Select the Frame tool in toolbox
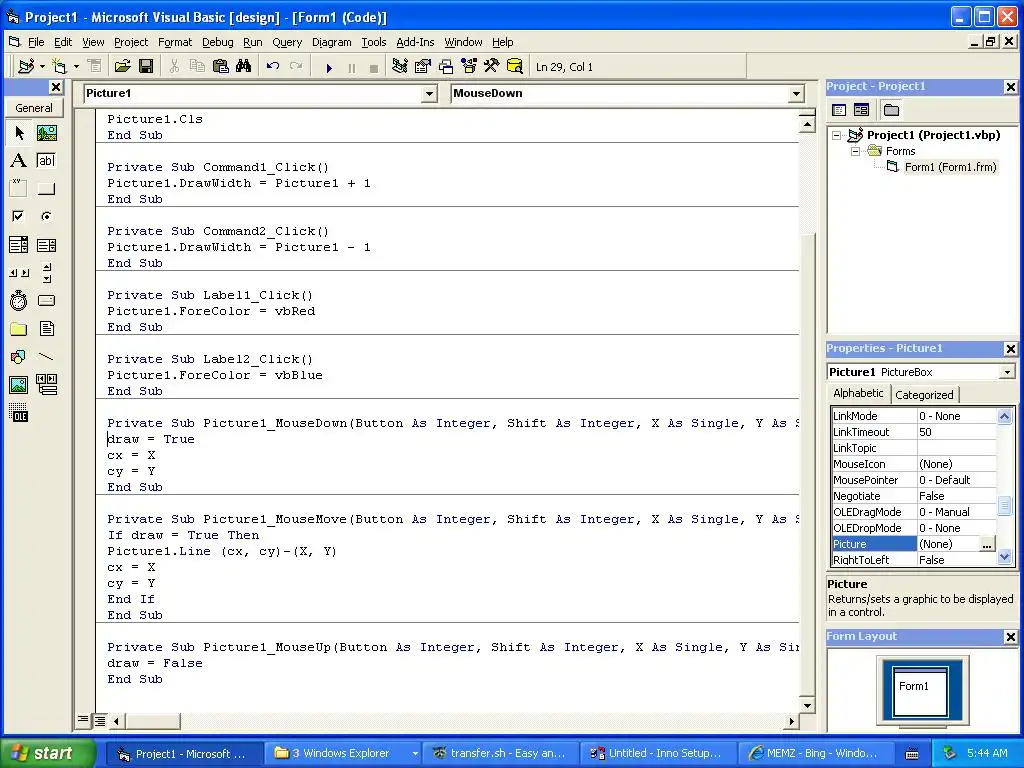 19,189
